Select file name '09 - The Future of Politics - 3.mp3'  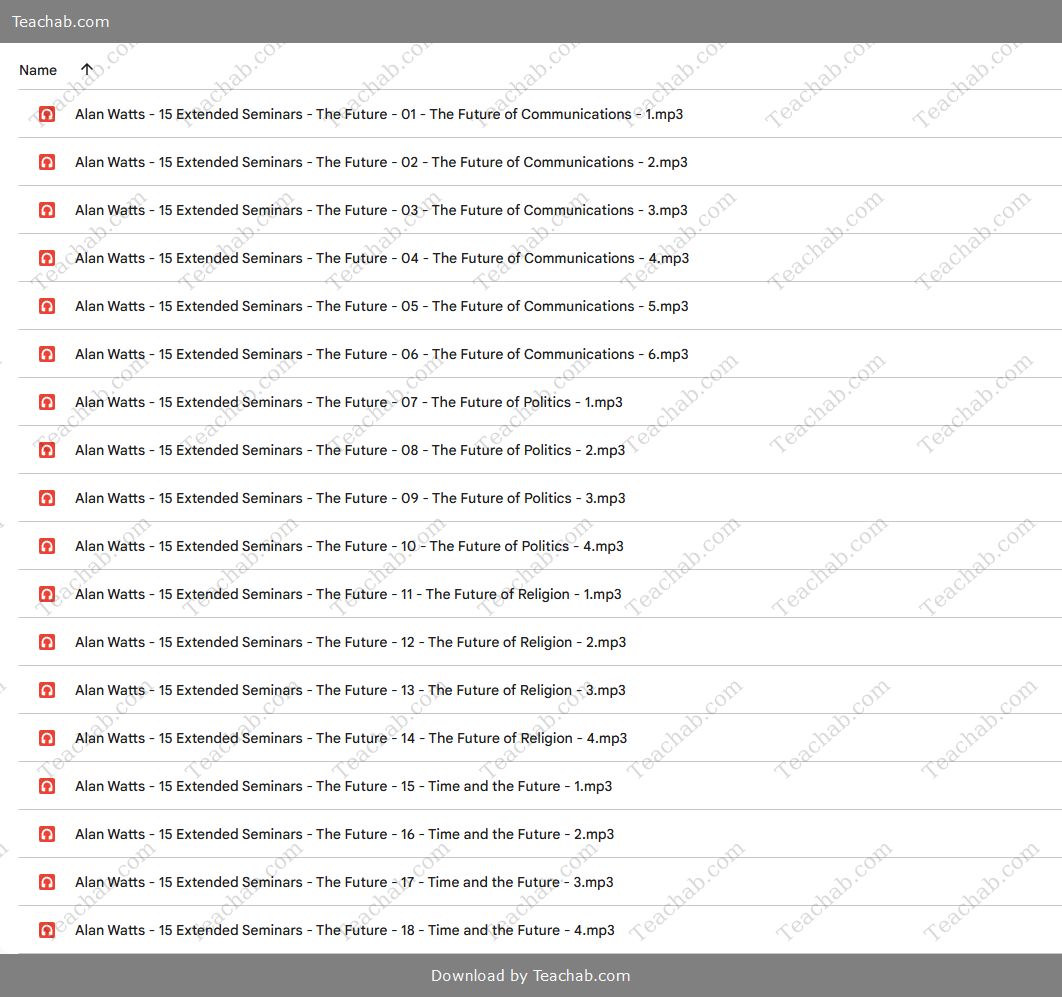point(350,498)
